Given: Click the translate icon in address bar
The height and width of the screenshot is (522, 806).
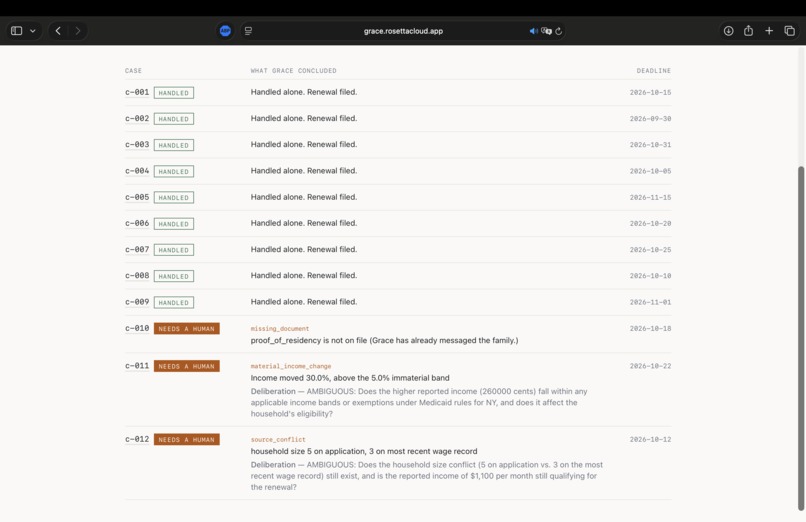Looking at the screenshot, I should click(546, 31).
